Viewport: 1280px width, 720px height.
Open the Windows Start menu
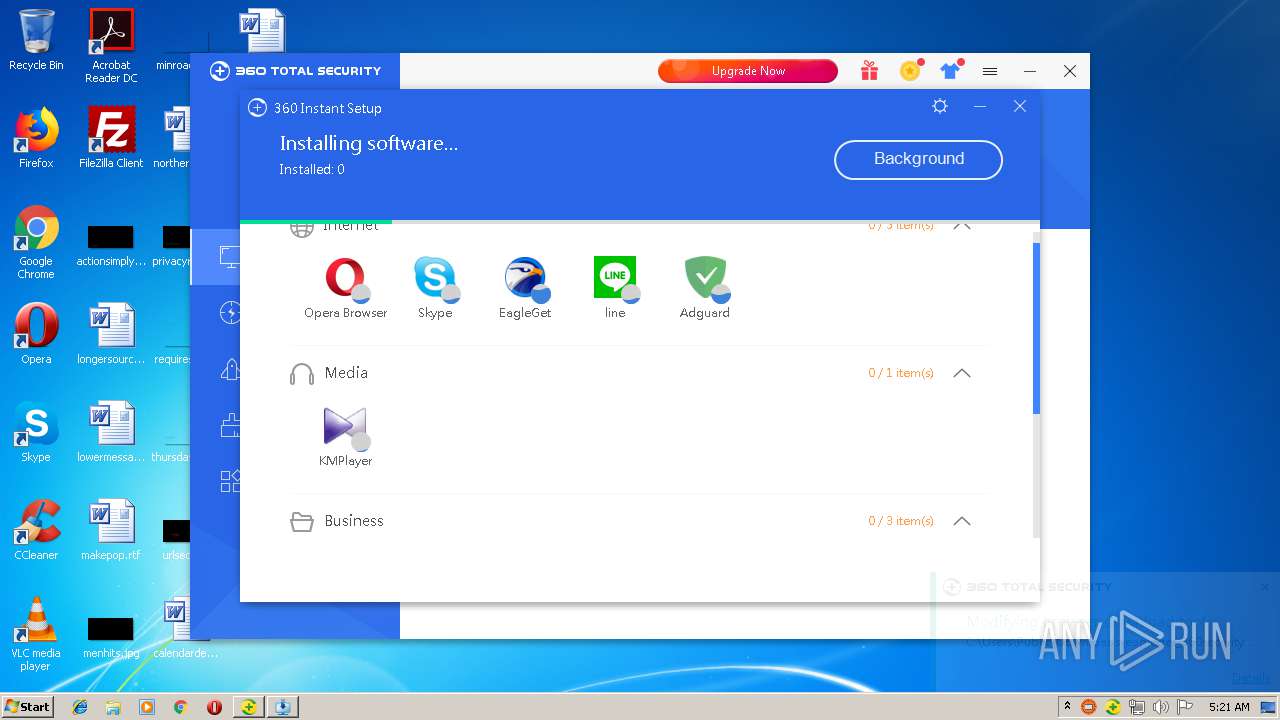tap(28, 706)
